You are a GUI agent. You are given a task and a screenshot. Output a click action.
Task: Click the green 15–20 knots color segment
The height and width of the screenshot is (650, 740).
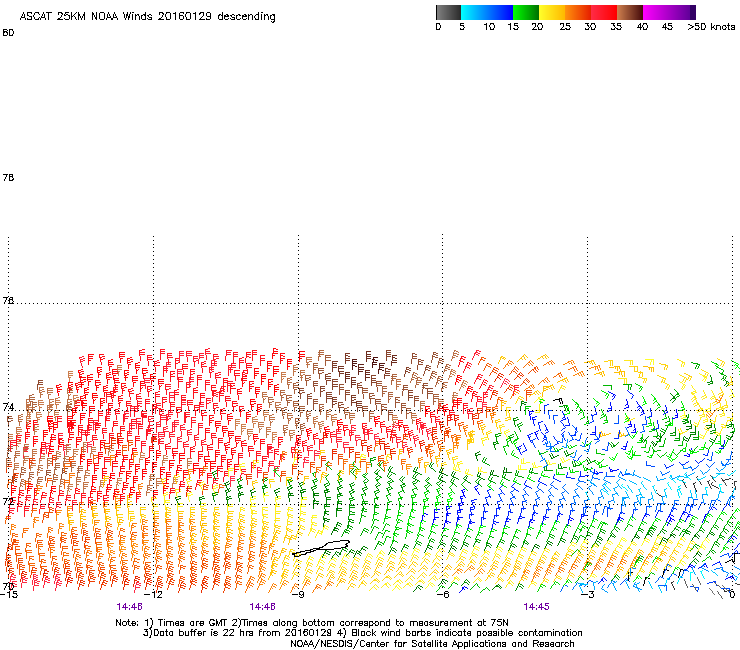[526, 12]
